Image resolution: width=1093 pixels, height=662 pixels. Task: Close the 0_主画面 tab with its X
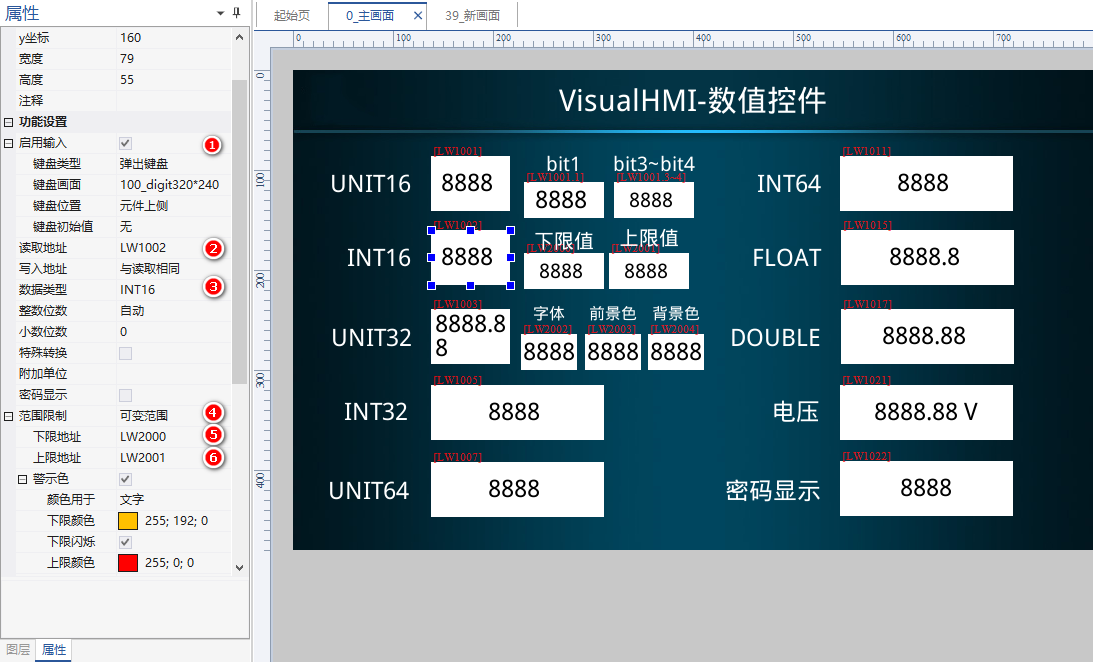[x=418, y=16]
